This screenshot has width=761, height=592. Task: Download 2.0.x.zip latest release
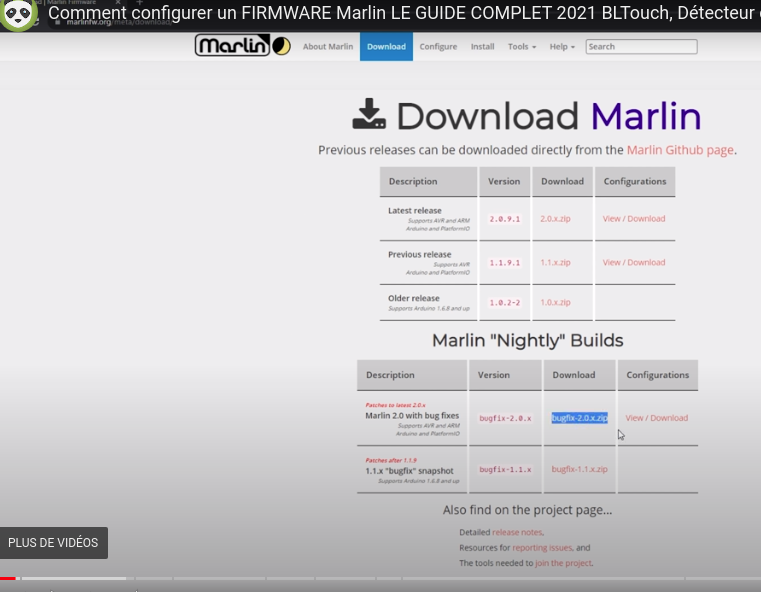555,219
